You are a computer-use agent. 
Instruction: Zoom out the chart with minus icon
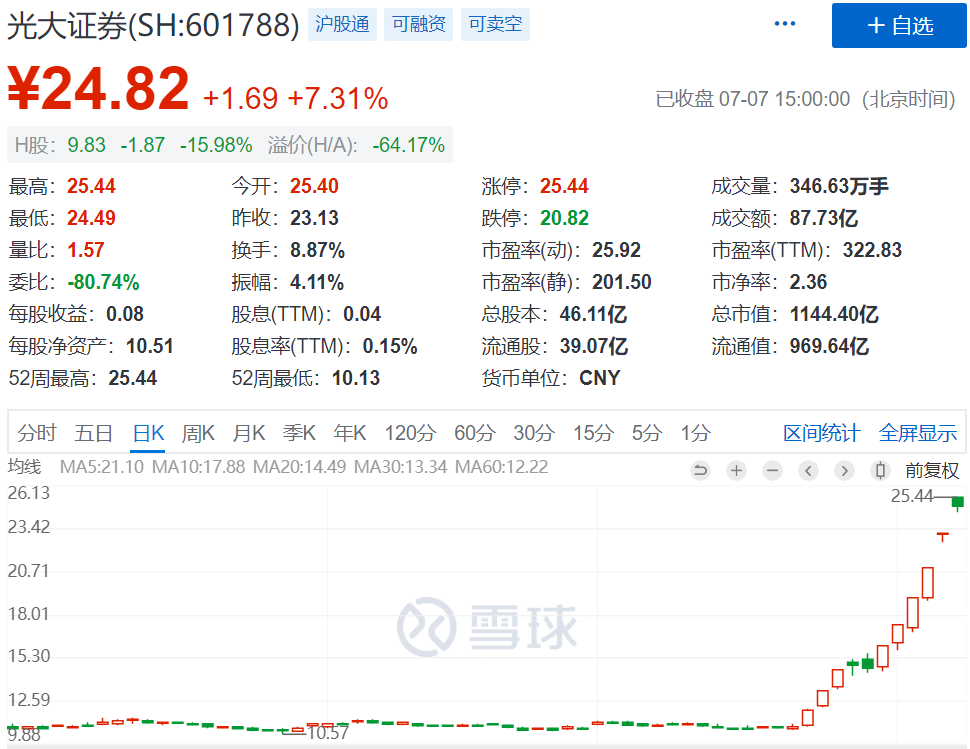click(x=772, y=470)
